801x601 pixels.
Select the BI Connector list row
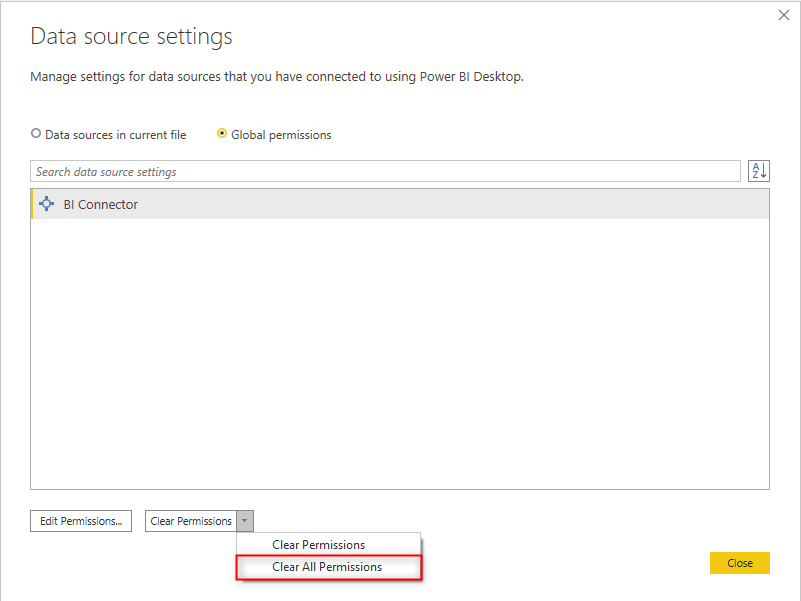pos(400,204)
